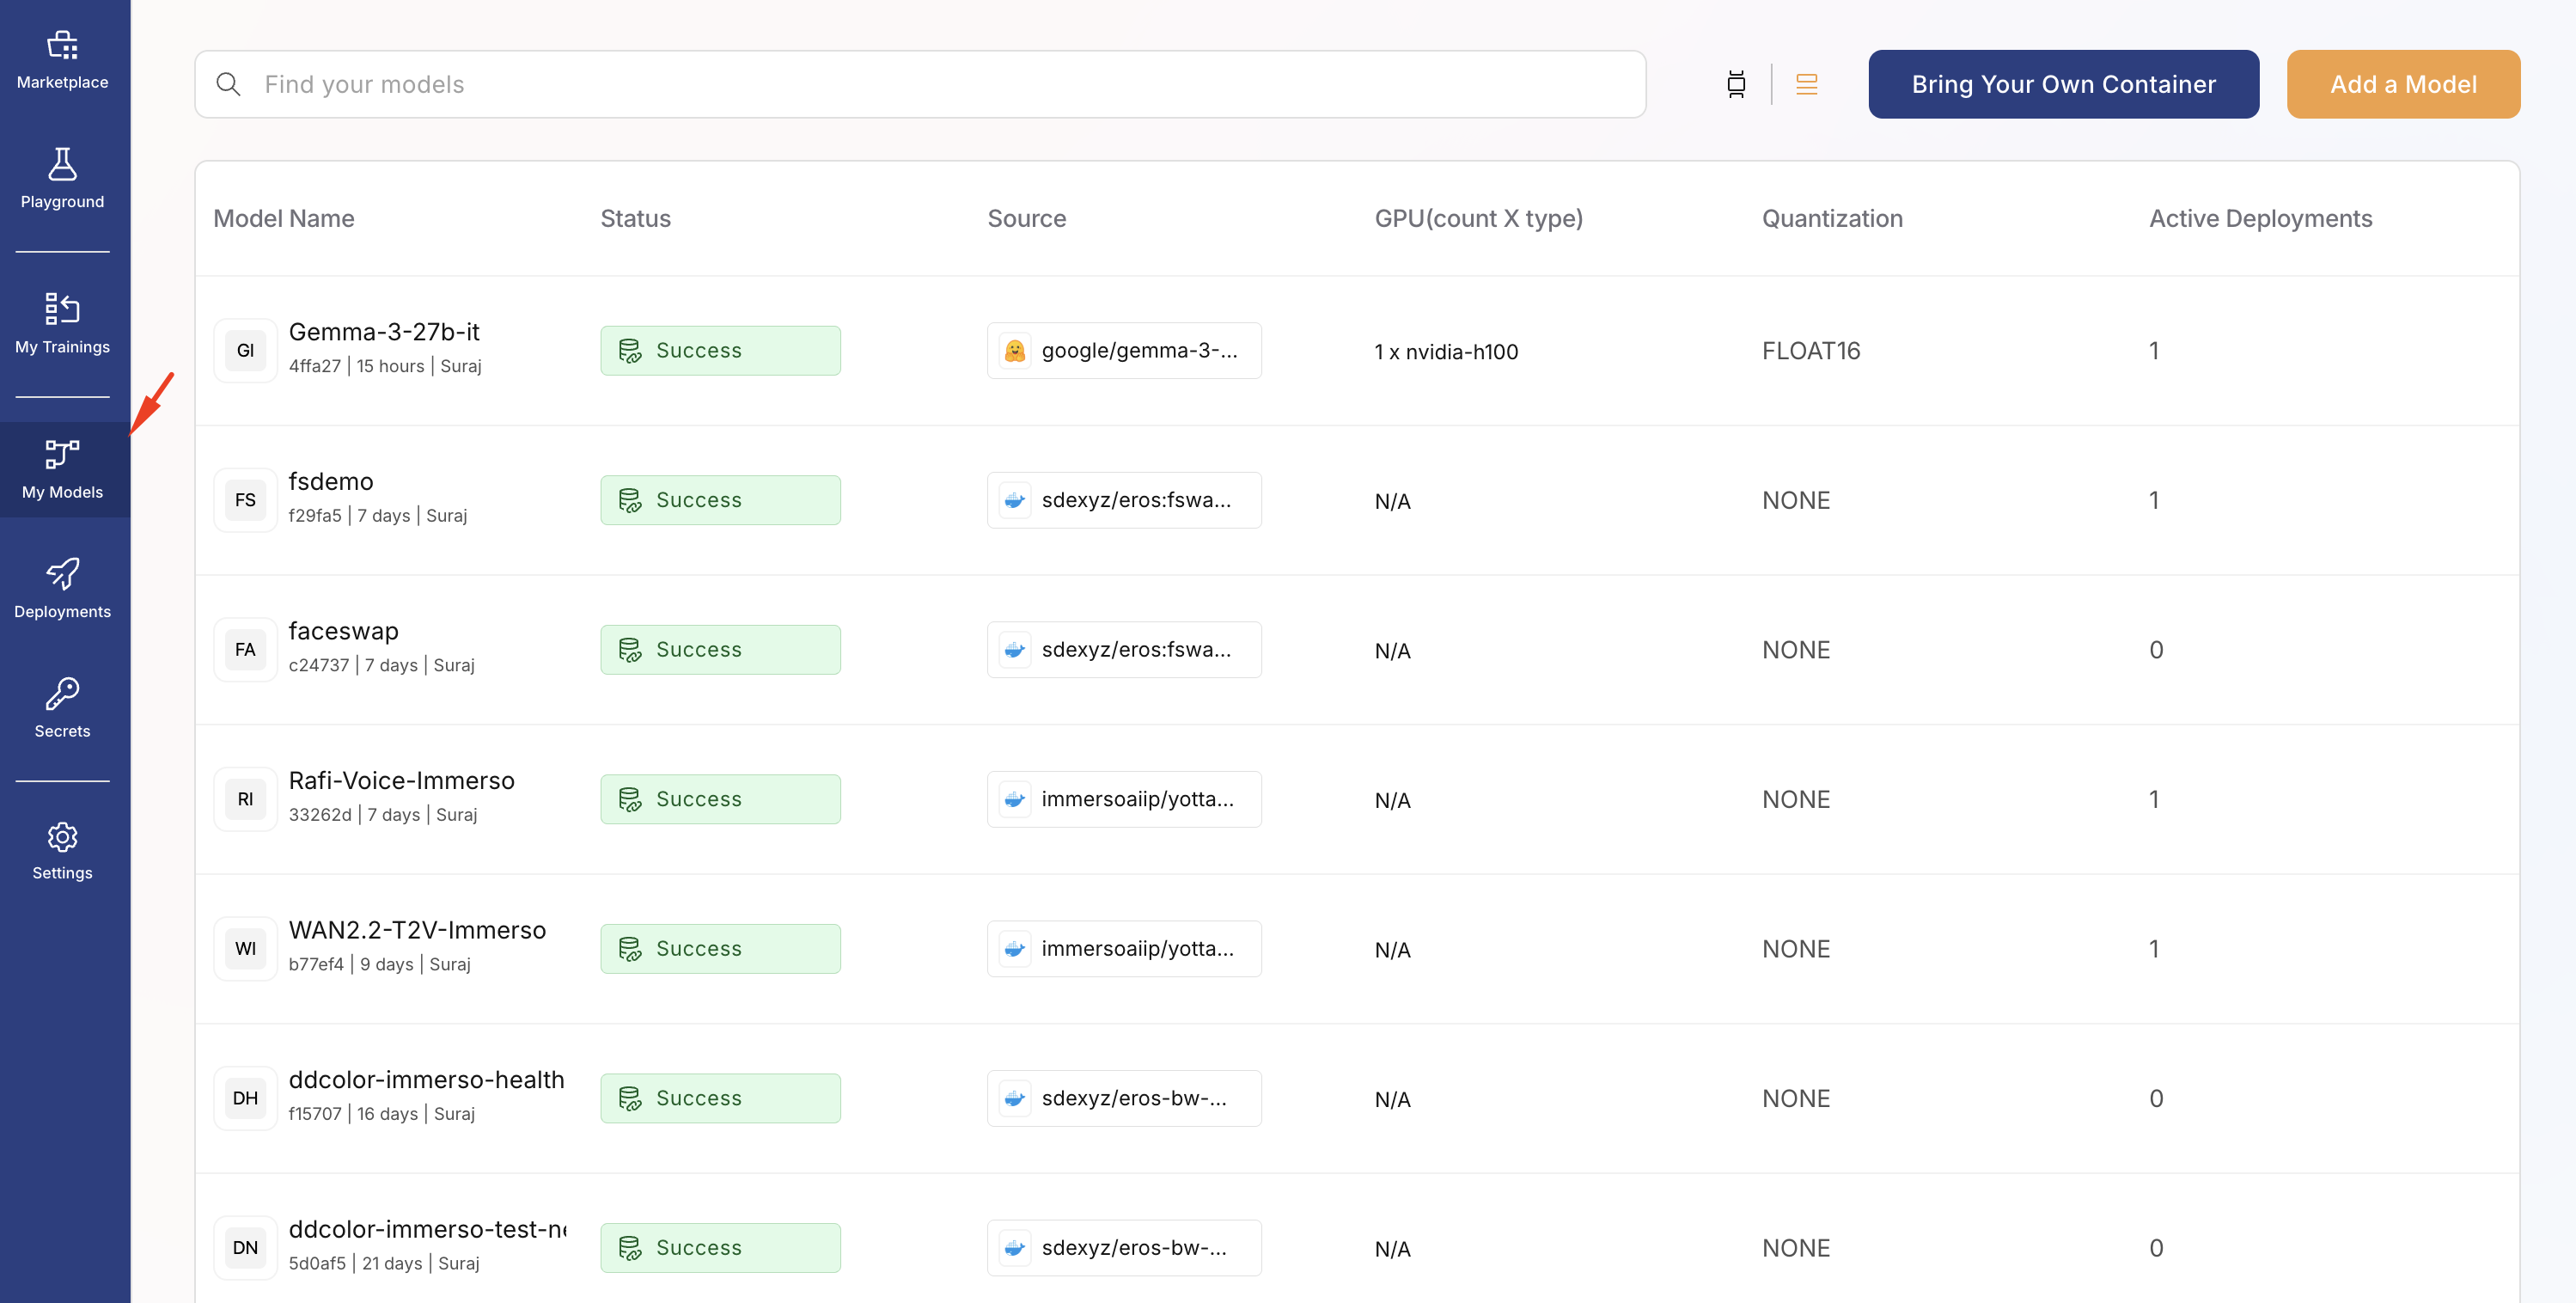This screenshot has height=1303, width=2576.
Task: Click google/gemma-3 Hugging Face source chip
Action: point(1123,350)
